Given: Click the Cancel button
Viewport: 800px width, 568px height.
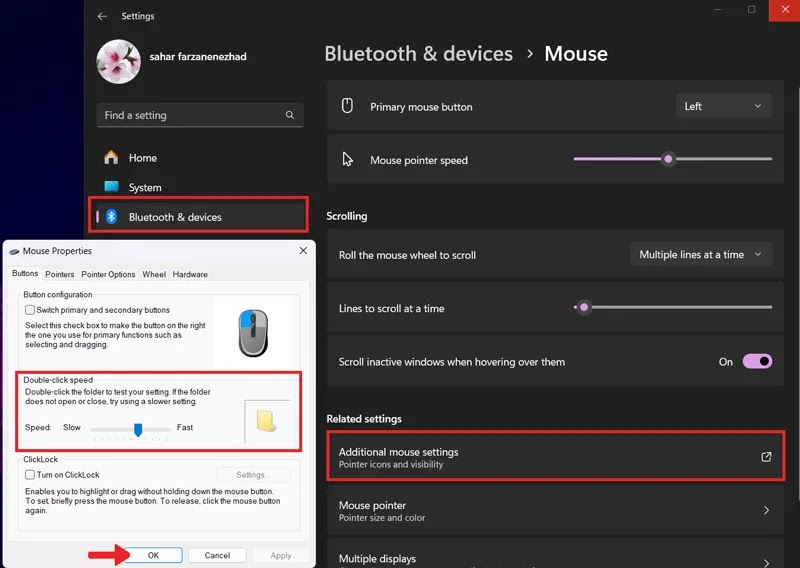Looking at the screenshot, I should (217, 555).
